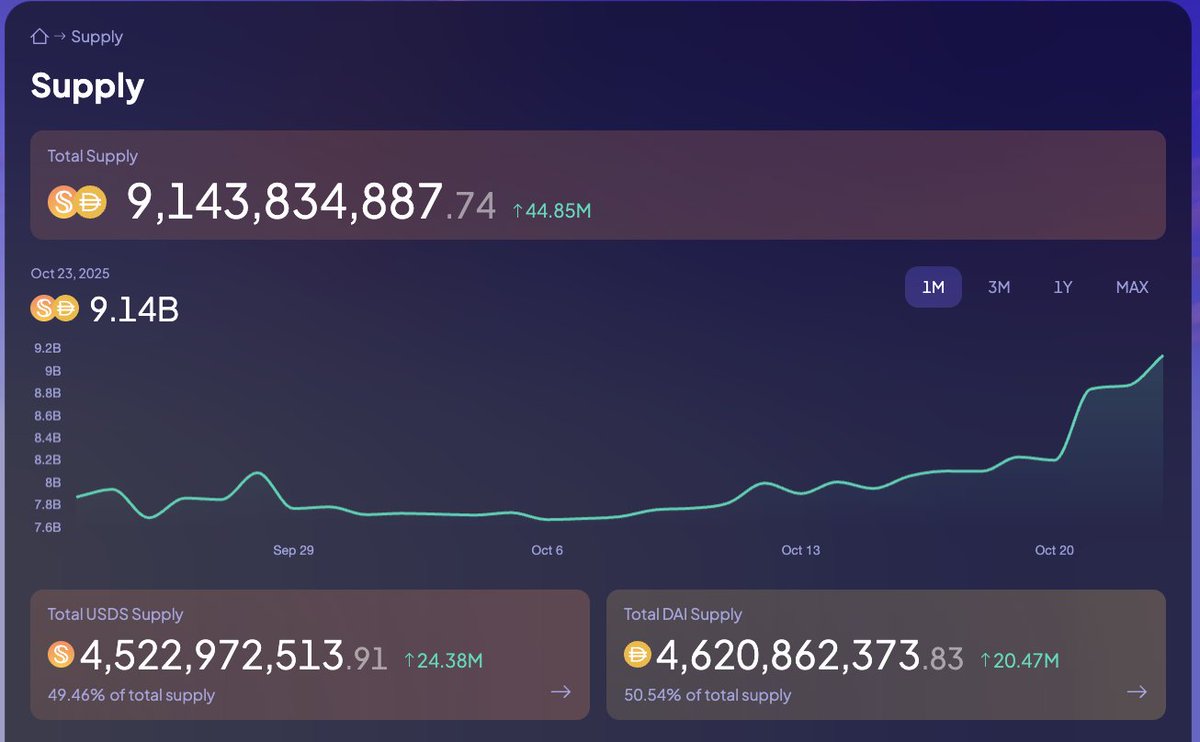Viewport: 1200px width, 742px height.
Task: Click the 9B y-axis label
Action: tap(53, 371)
